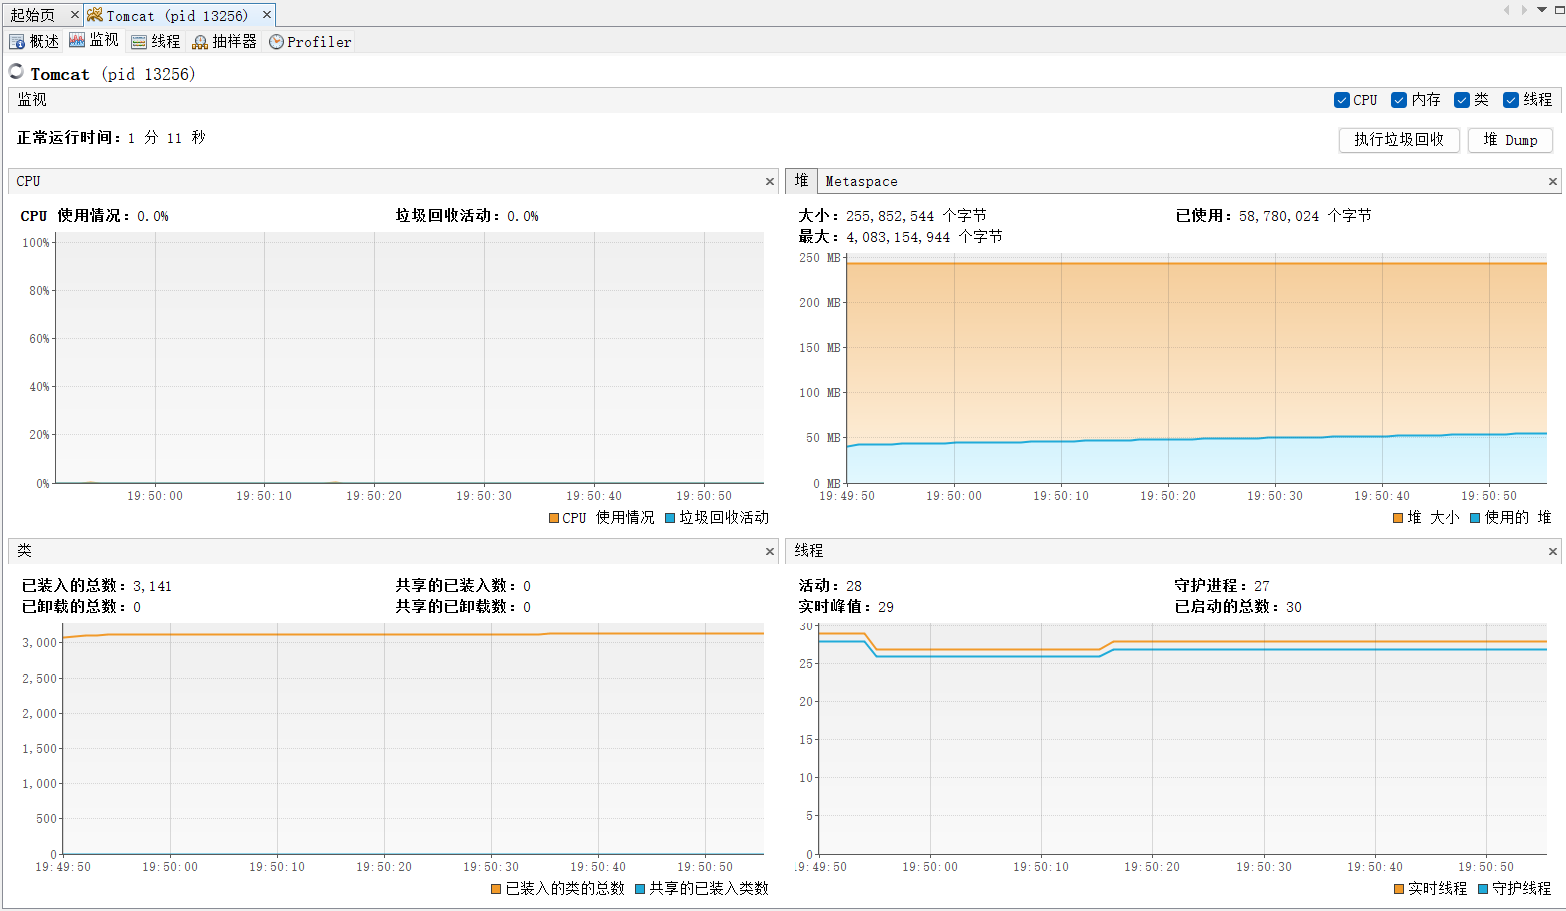Image resolution: width=1566 pixels, height=911 pixels.
Task: Maximize the window via restore icon
Action: pos(1559,10)
